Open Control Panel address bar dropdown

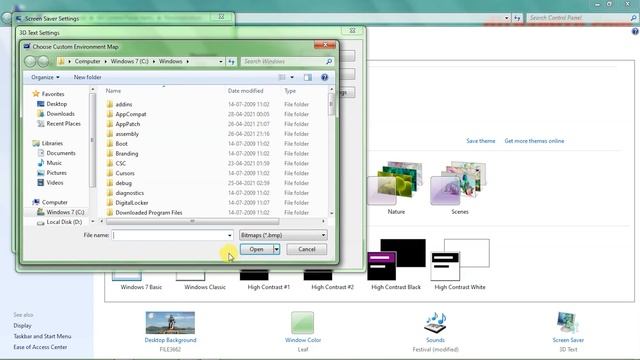507,18
